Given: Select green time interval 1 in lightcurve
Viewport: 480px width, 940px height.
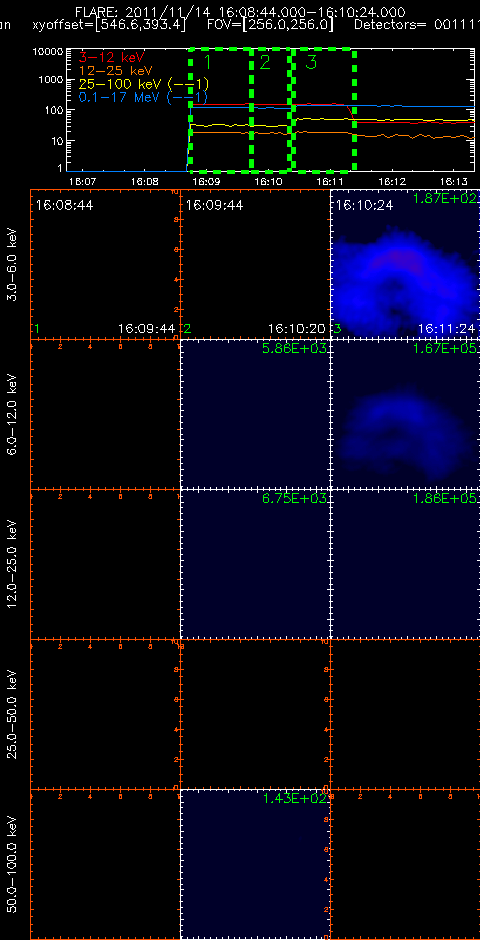Looking at the screenshot, I should point(221,110).
